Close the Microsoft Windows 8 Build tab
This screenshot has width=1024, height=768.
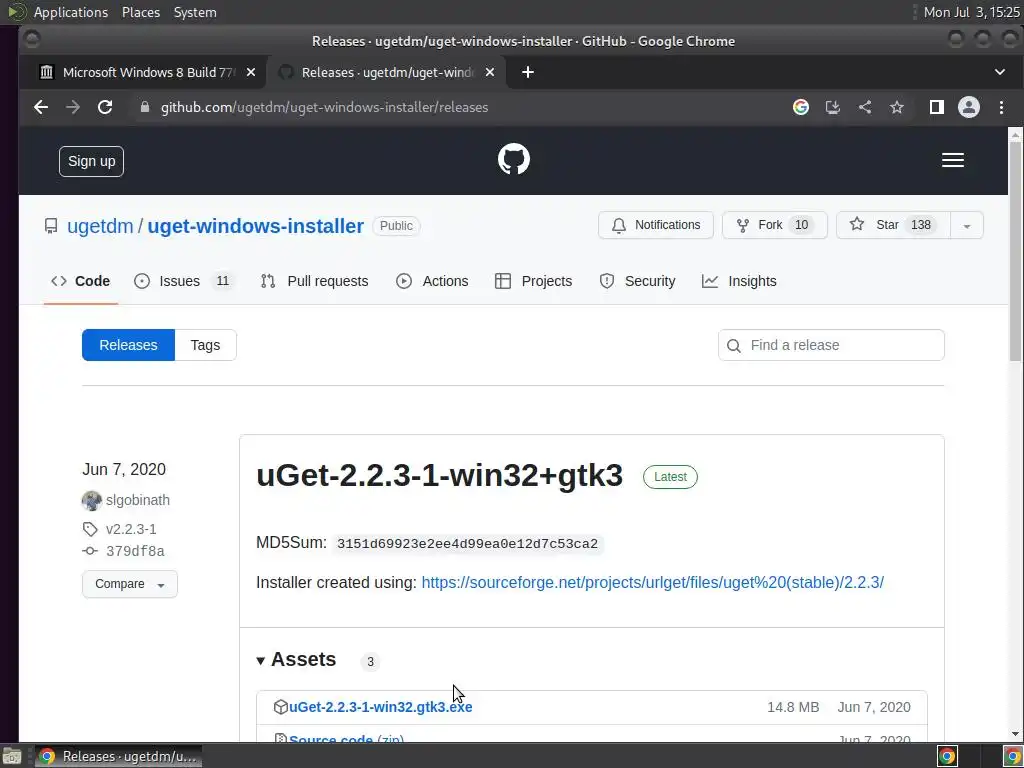coord(251,72)
